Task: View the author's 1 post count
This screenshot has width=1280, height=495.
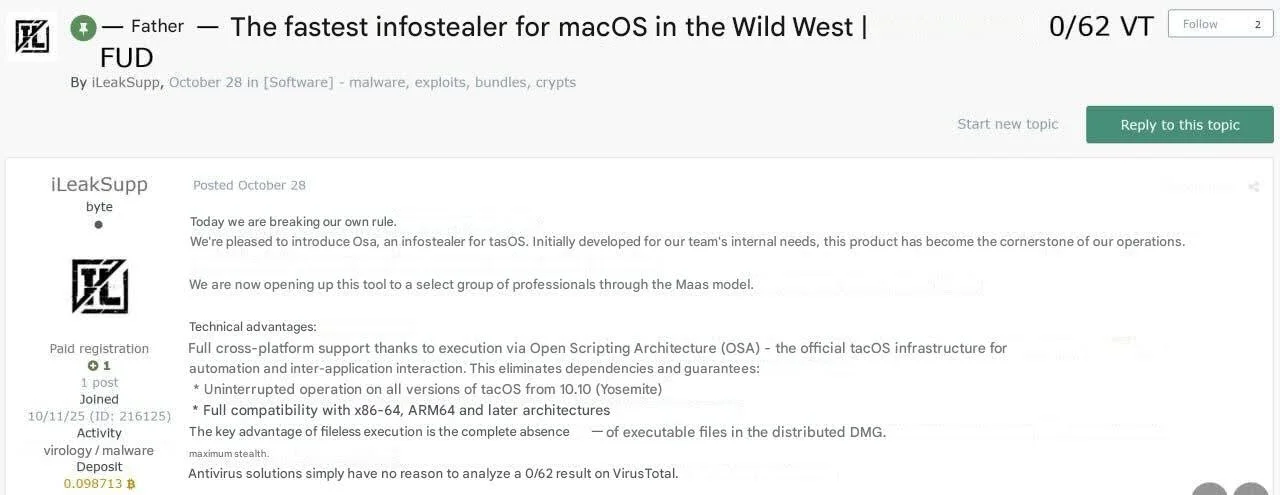Action: [99, 382]
